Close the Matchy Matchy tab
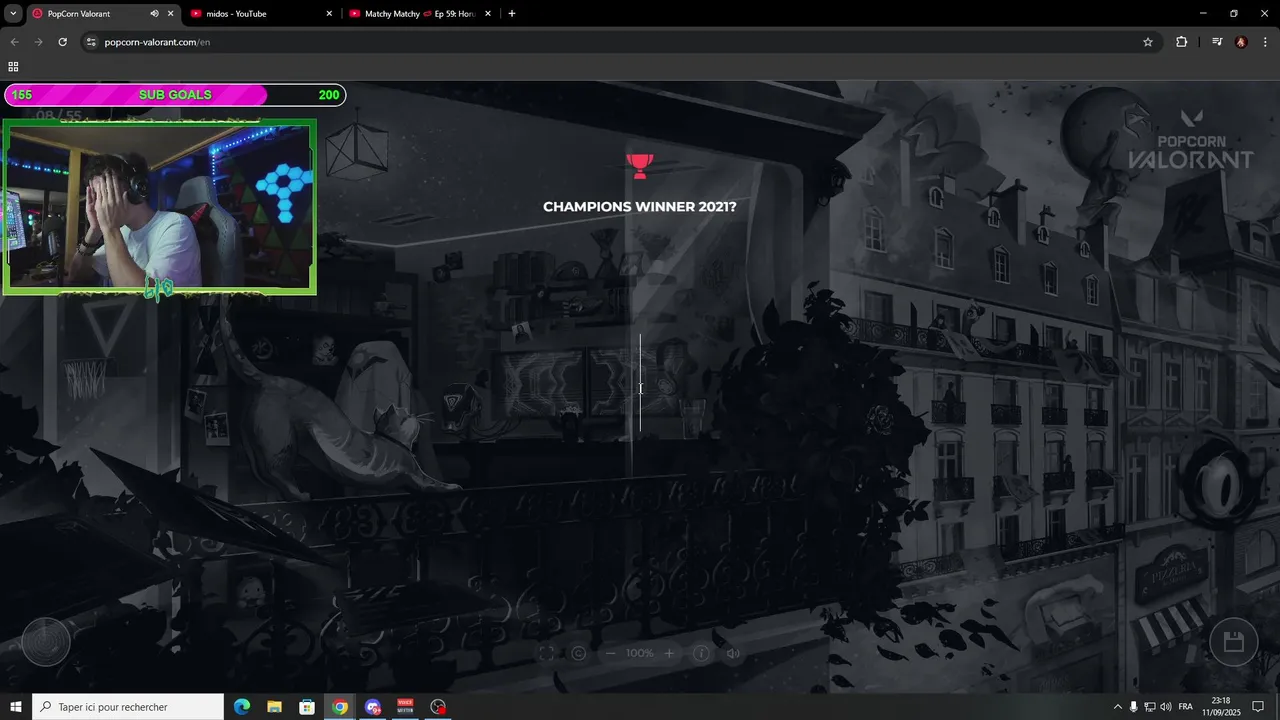 coord(488,14)
